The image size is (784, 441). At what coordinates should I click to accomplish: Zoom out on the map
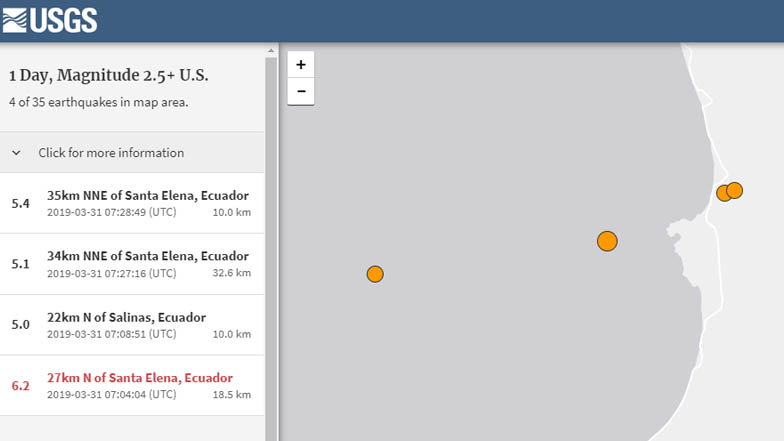(x=301, y=91)
